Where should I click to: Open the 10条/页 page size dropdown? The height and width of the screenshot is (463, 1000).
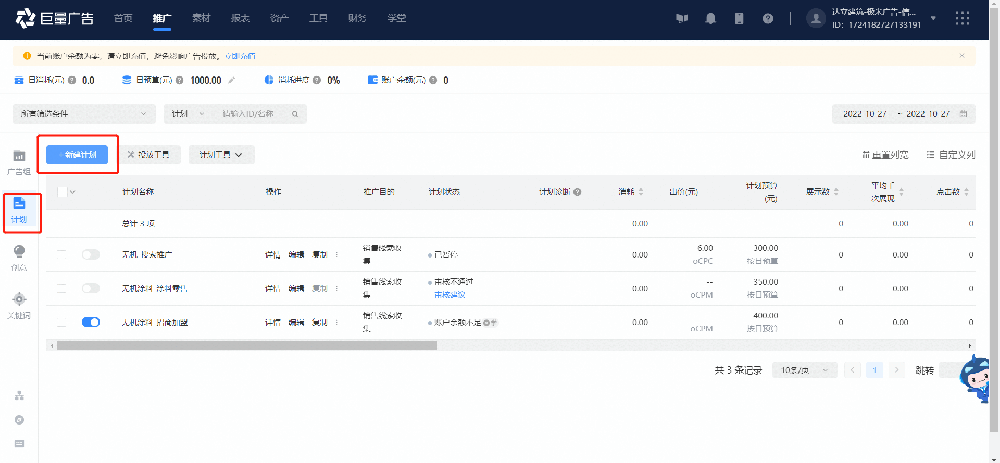[807, 370]
